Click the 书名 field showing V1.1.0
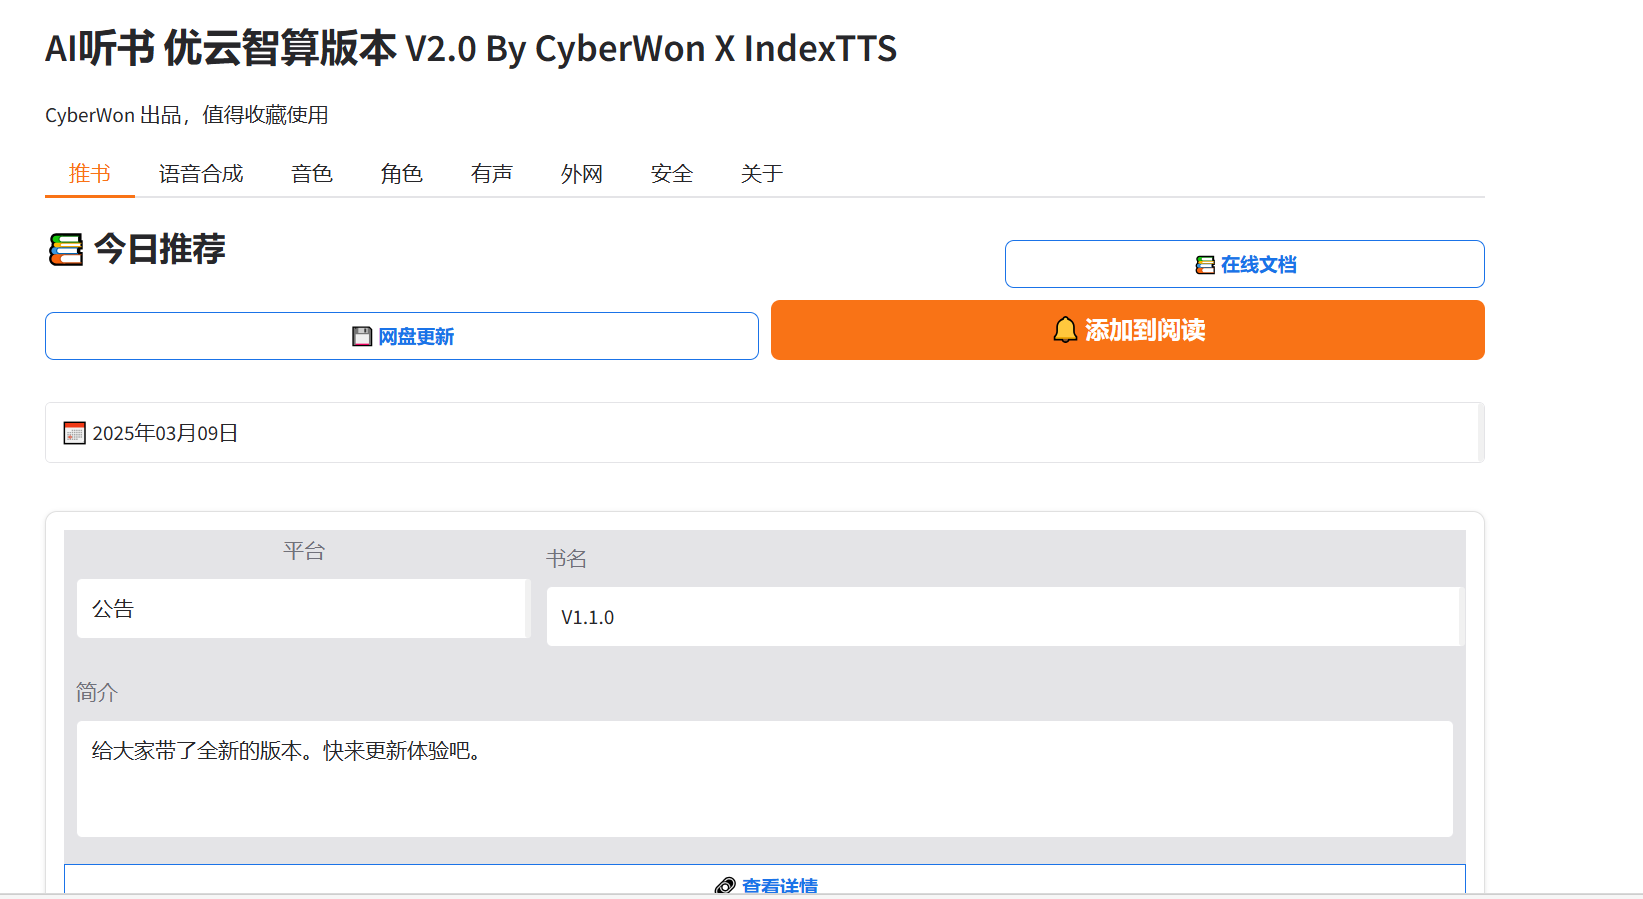The width and height of the screenshot is (1643, 899). (1003, 617)
